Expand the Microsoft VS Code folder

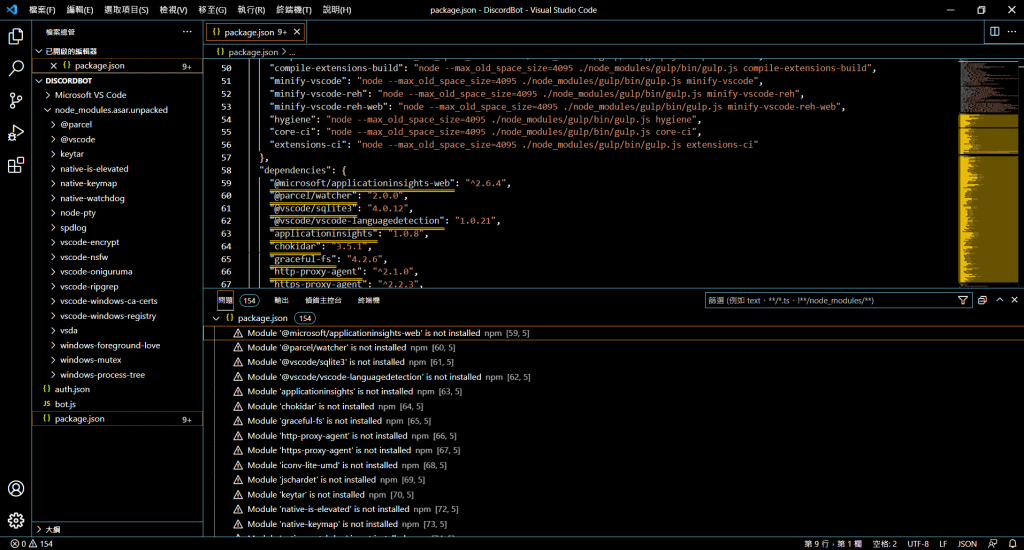(x=48, y=95)
